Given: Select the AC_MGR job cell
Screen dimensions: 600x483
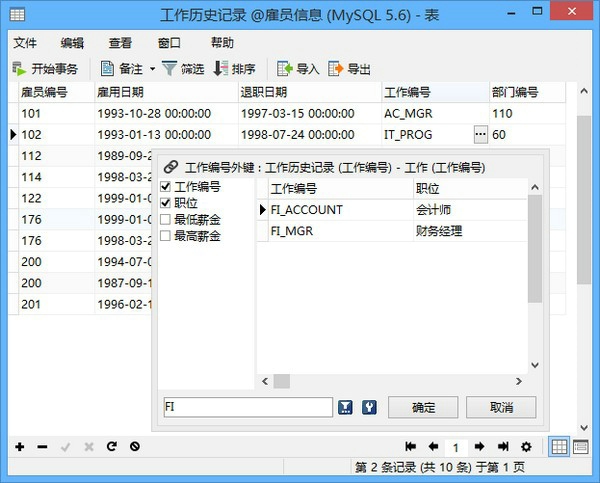Looking at the screenshot, I should [435, 113].
